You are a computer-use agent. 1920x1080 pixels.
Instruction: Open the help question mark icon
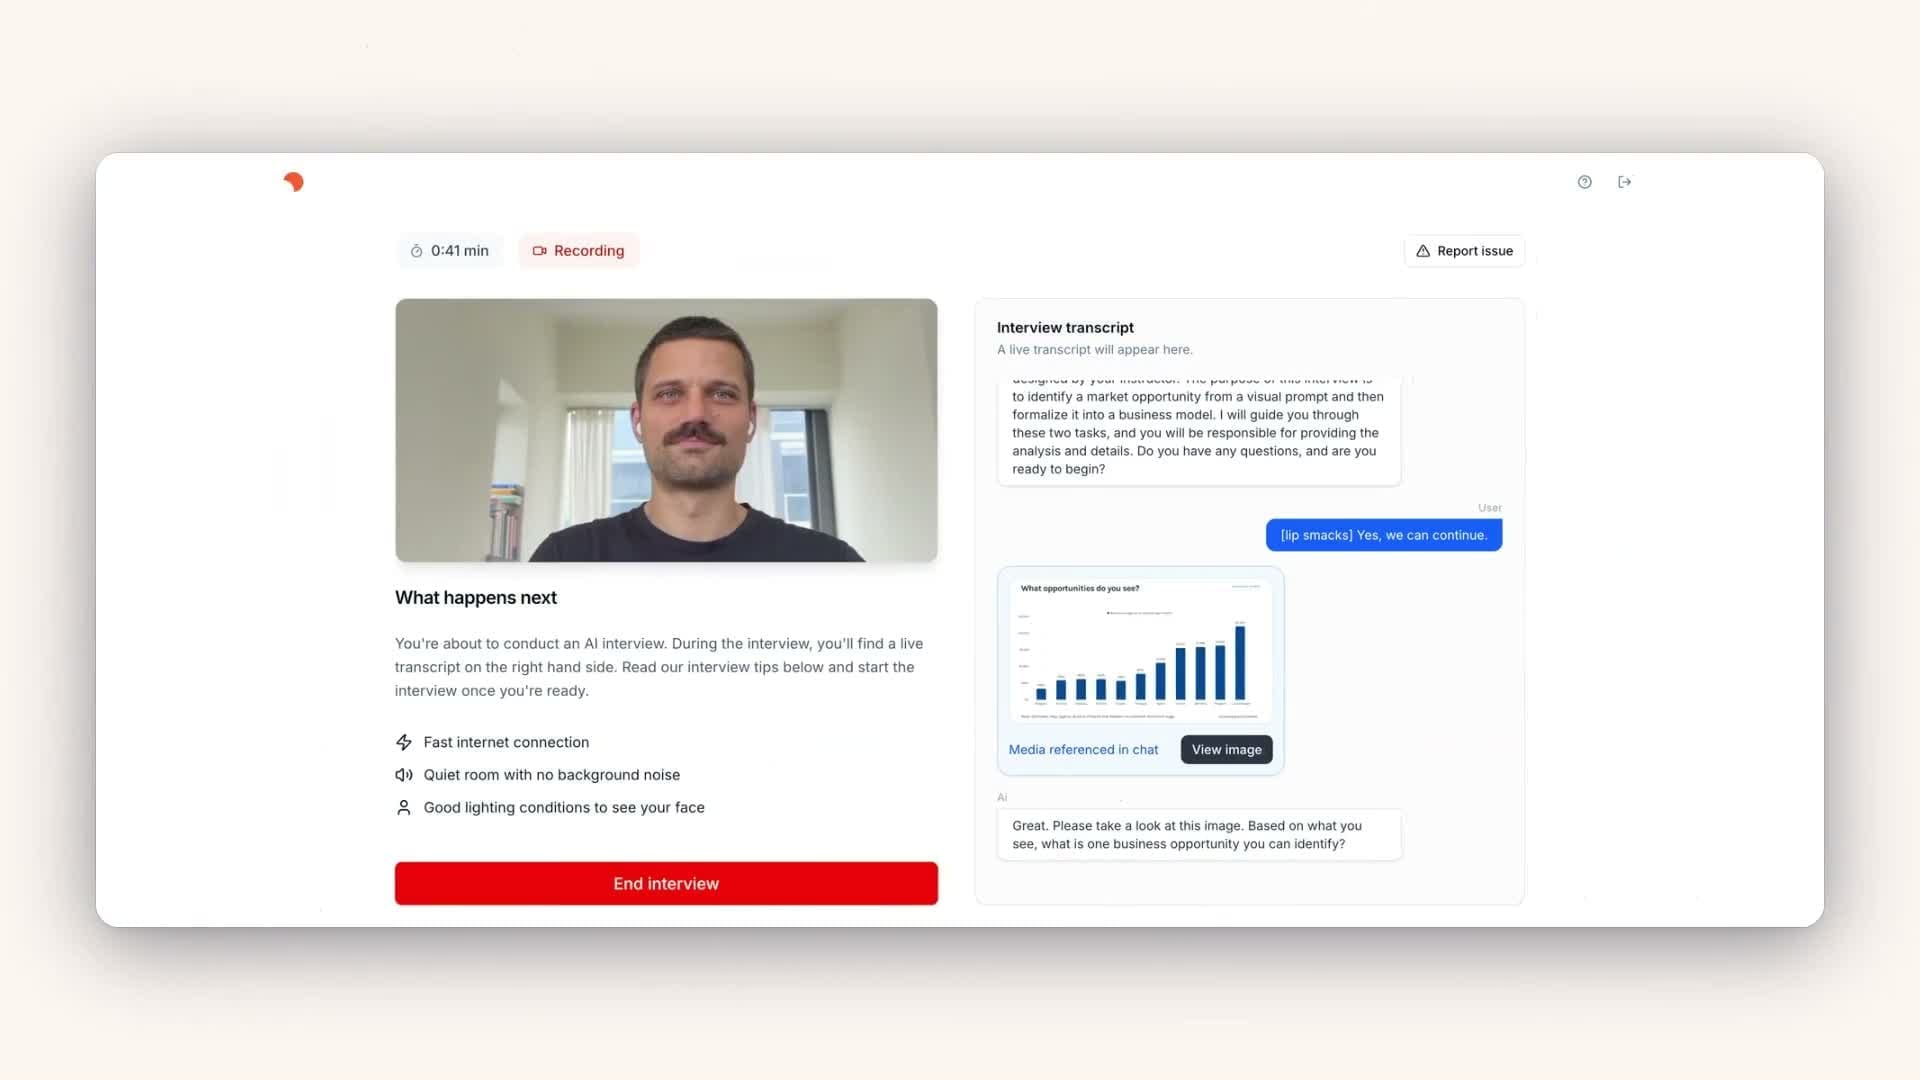pyautogui.click(x=1584, y=182)
